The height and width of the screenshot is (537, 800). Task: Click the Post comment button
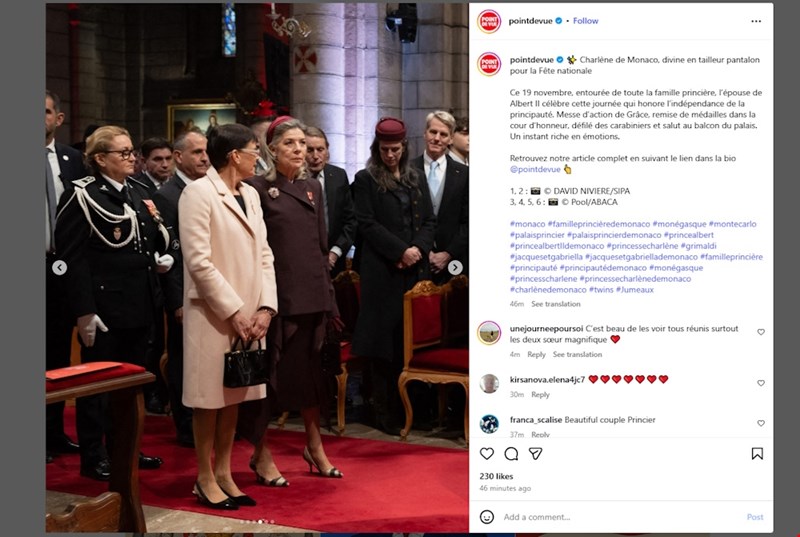[x=755, y=517]
